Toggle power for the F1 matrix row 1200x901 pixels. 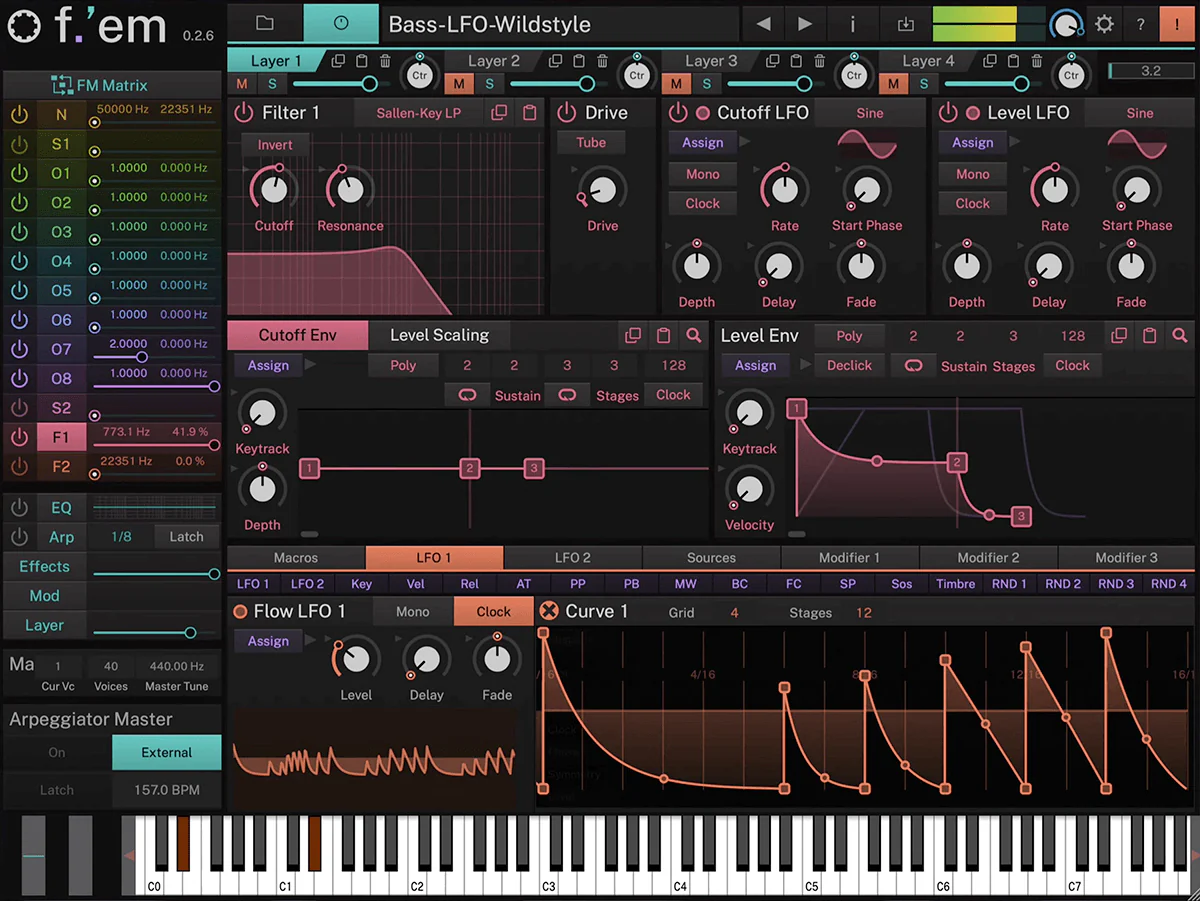point(19,437)
